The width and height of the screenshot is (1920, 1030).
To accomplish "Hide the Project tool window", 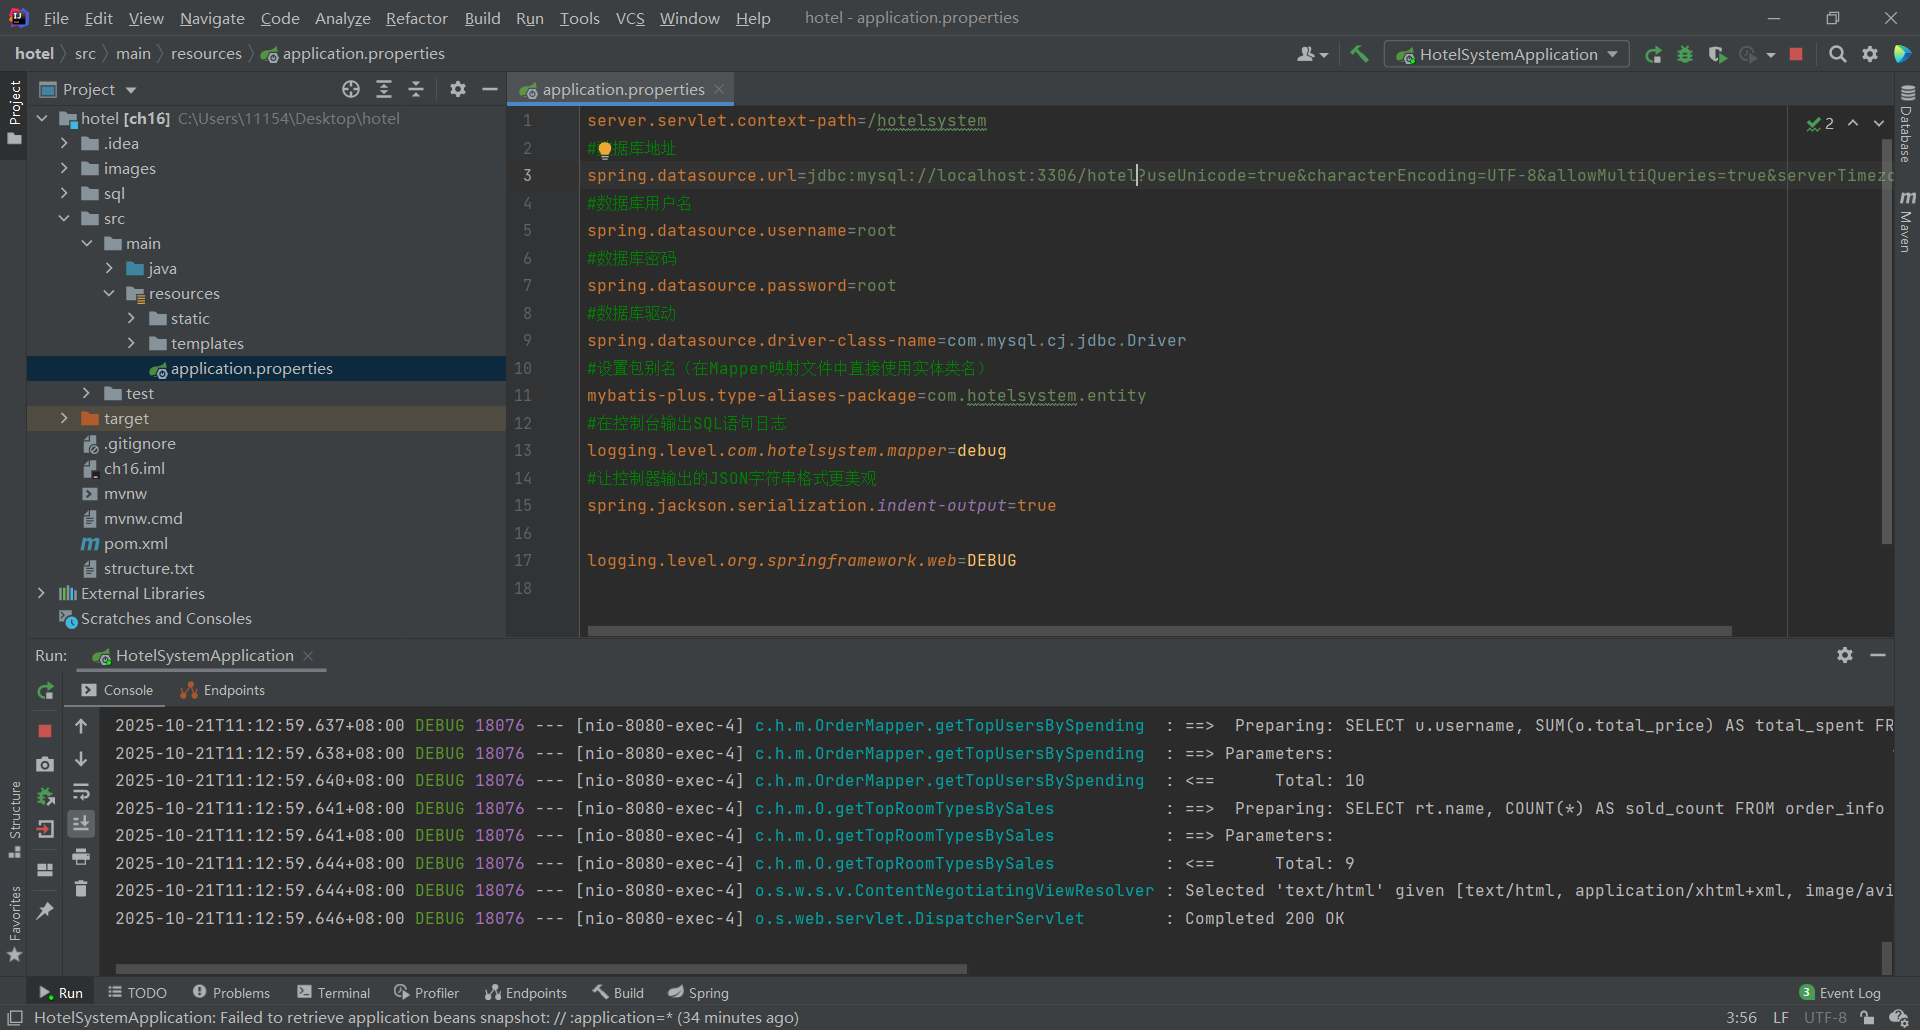I will click(x=490, y=89).
